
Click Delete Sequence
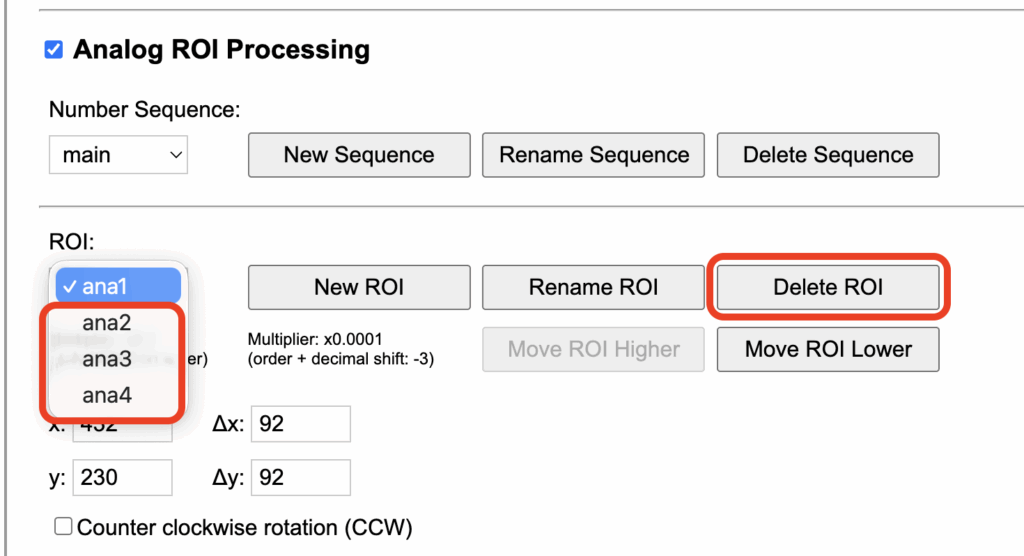[828, 155]
